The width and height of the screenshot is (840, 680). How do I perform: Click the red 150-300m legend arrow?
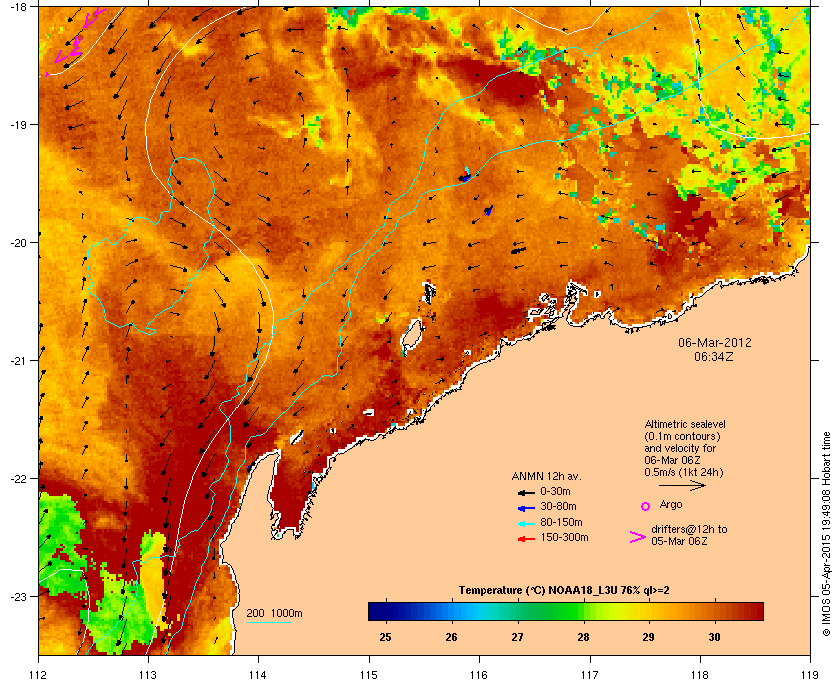[526, 539]
